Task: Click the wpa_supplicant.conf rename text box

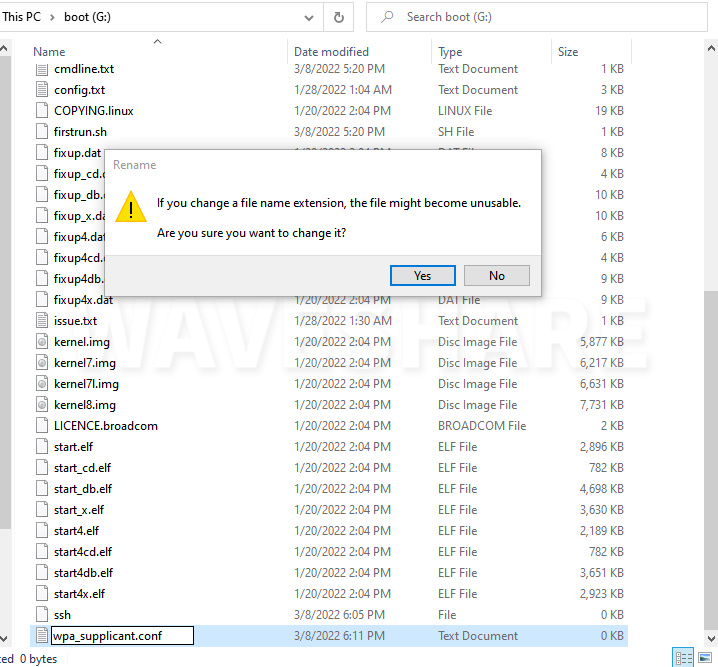Action: 121,636
